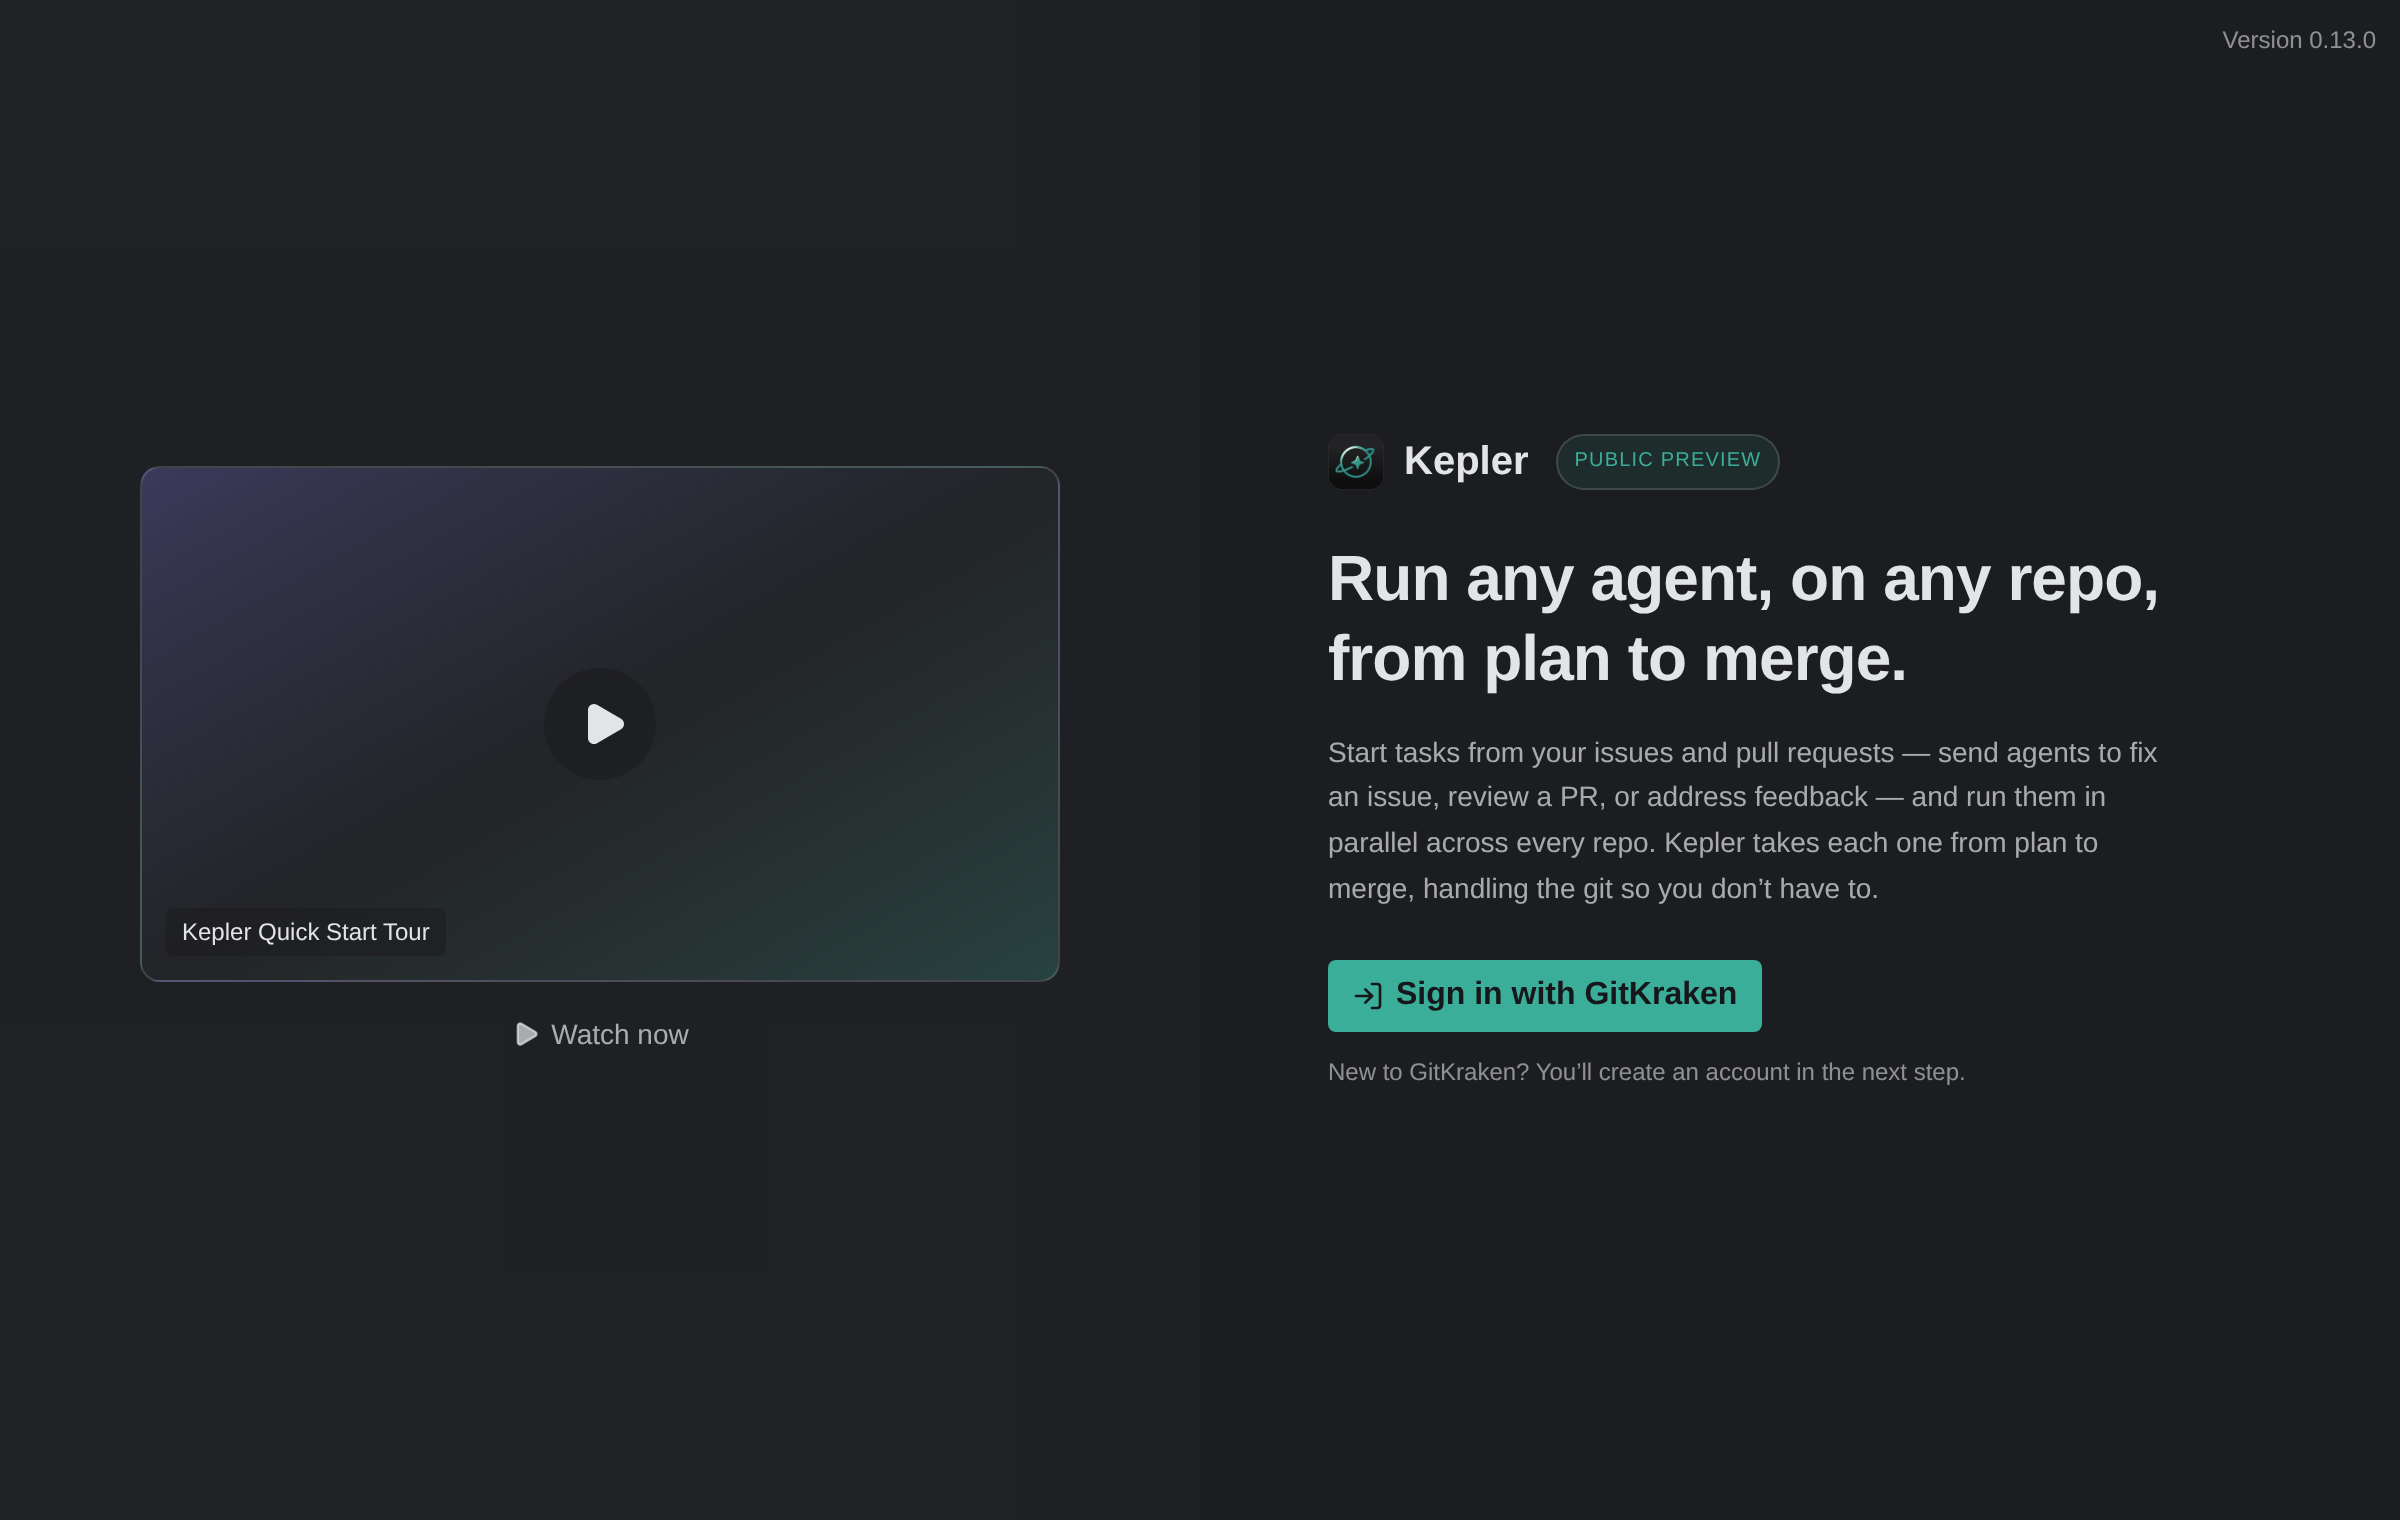This screenshot has width=2400, height=1520.
Task: Click the Kepler planet logo icon
Action: (x=1355, y=461)
